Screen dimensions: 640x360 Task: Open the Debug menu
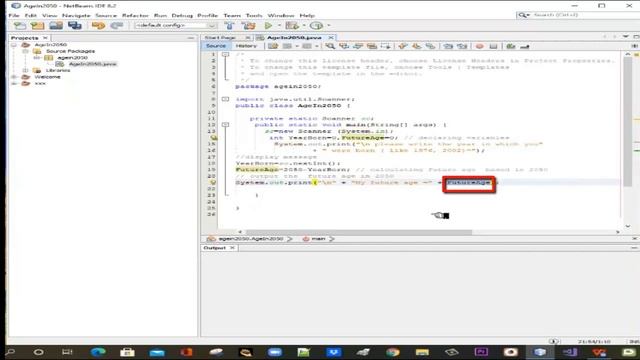(182, 15)
